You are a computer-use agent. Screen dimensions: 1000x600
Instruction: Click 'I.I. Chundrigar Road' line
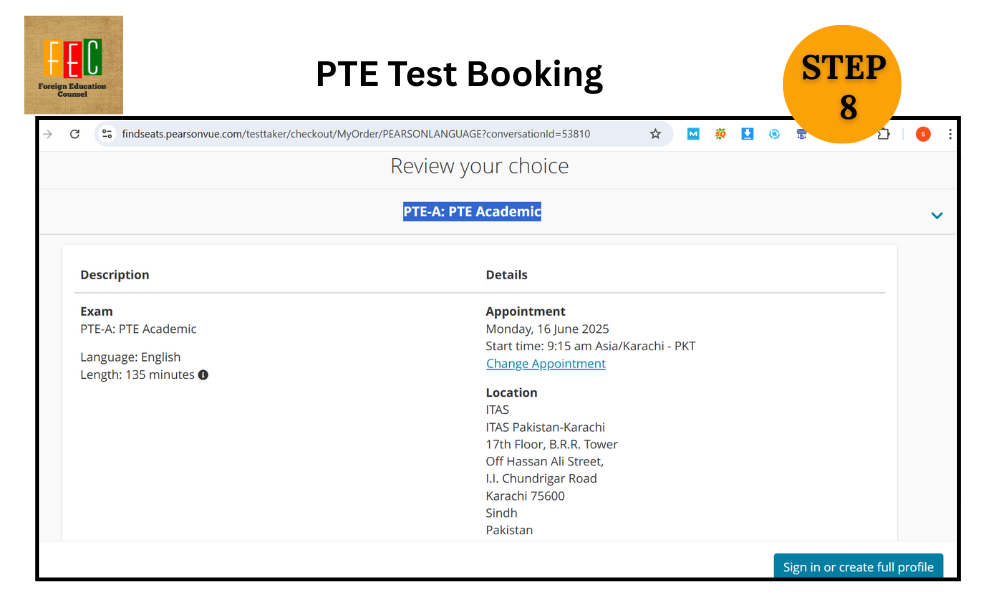(x=541, y=479)
